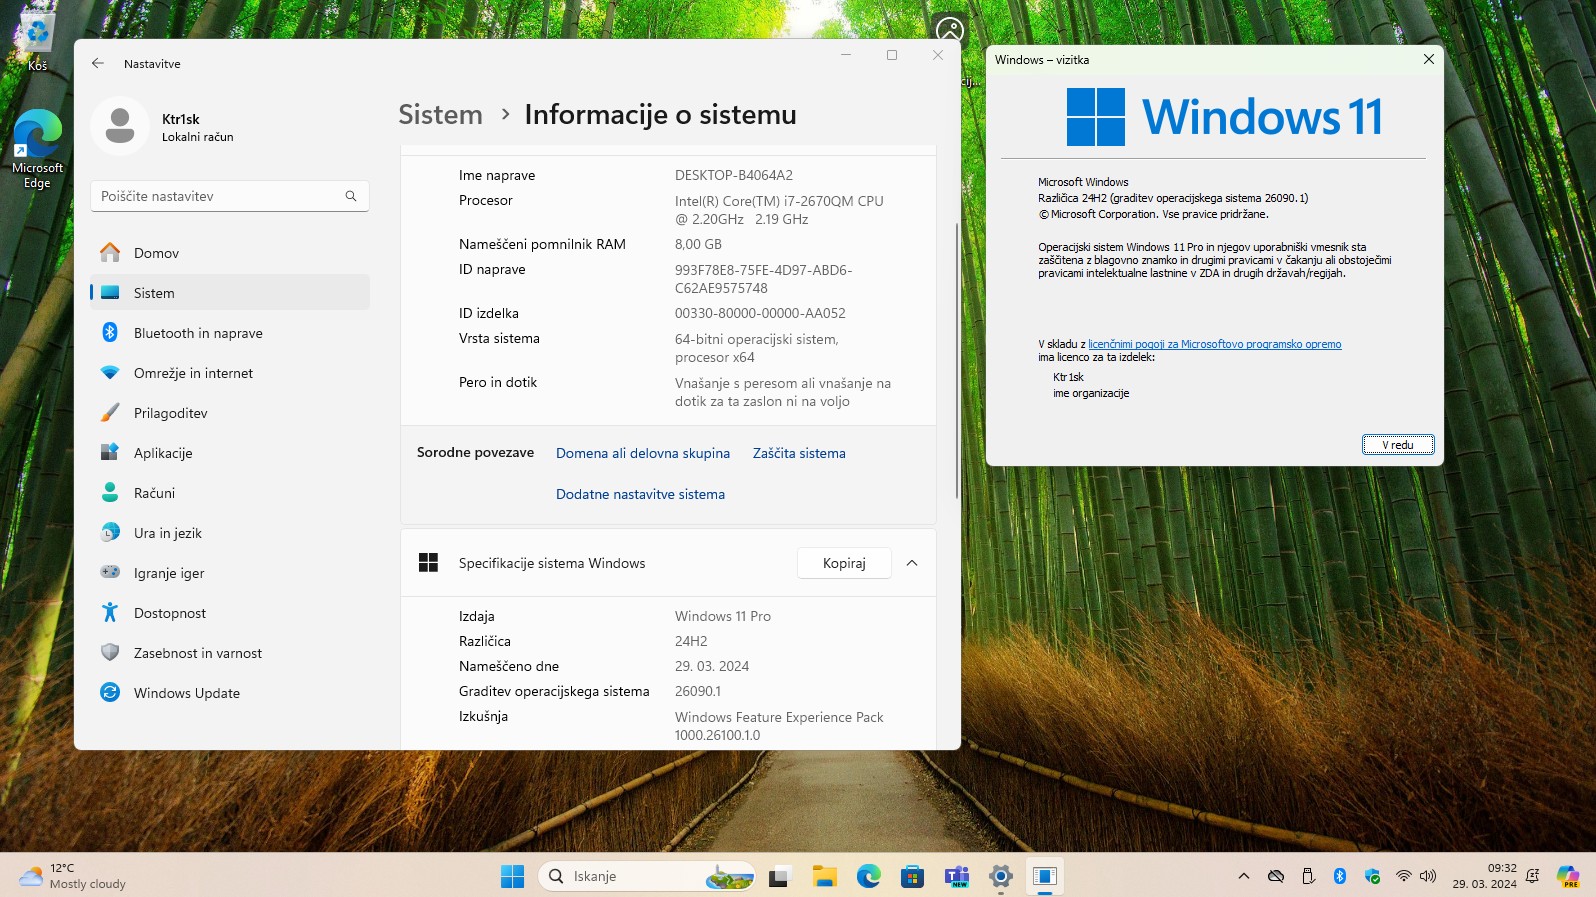Open Microsoft Edge desktop shortcut
The height and width of the screenshot is (897, 1596).
click(37, 148)
